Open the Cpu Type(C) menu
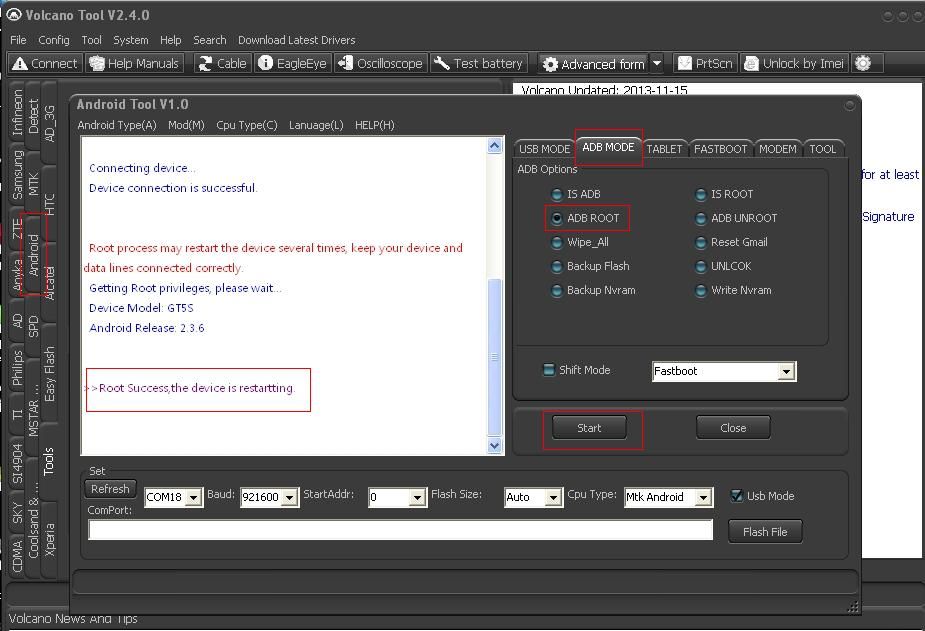This screenshot has height=631, width=925. click(247, 125)
